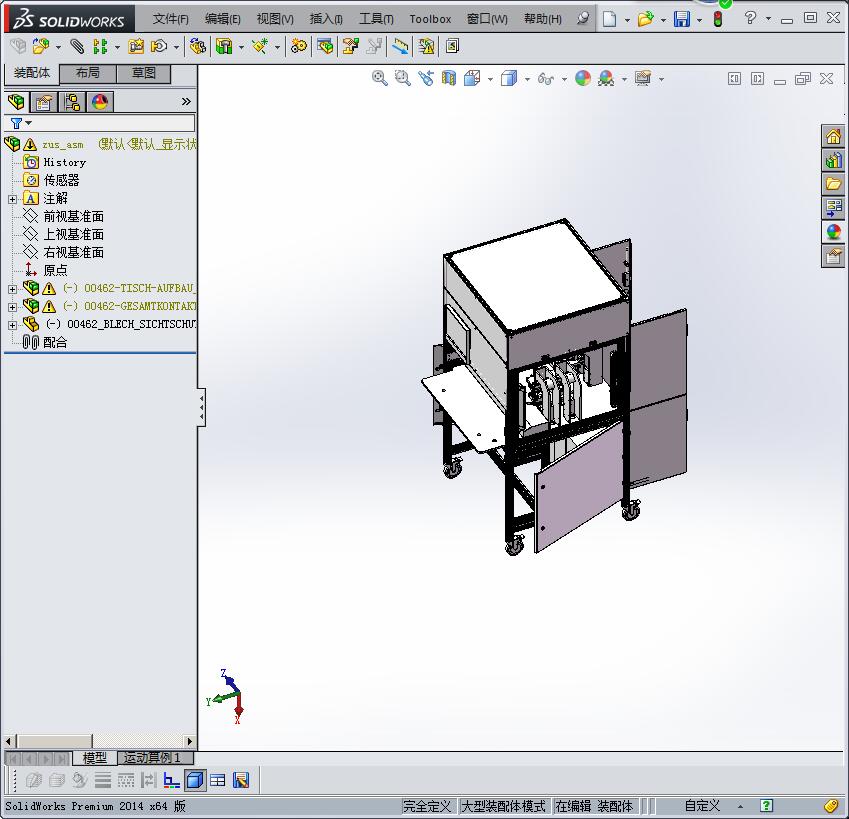The width and height of the screenshot is (849, 819).
Task: Open the view orientation dropdown arrow
Action: 490,80
